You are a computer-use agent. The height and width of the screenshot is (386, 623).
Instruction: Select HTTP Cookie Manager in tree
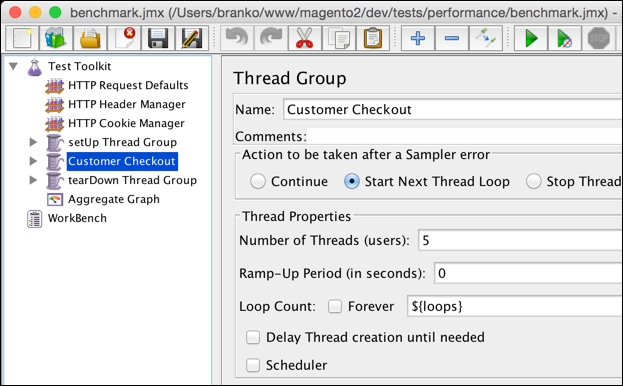[126, 123]
